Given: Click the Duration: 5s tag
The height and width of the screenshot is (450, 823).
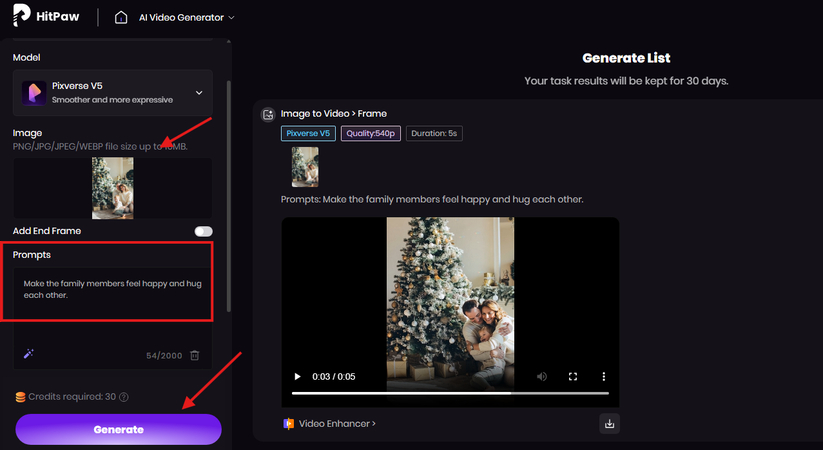Looking at the screenshot, I should [434, 133].
